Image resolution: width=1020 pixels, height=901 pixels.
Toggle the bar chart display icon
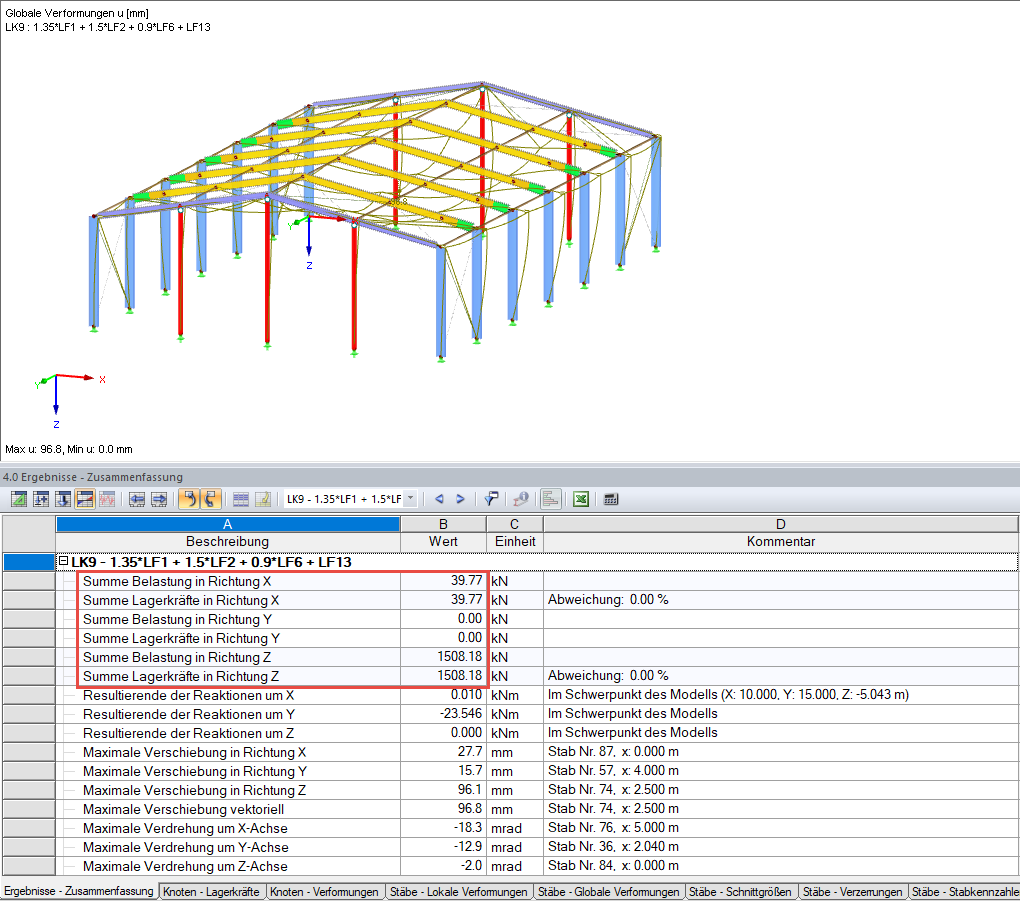point(550,499)
